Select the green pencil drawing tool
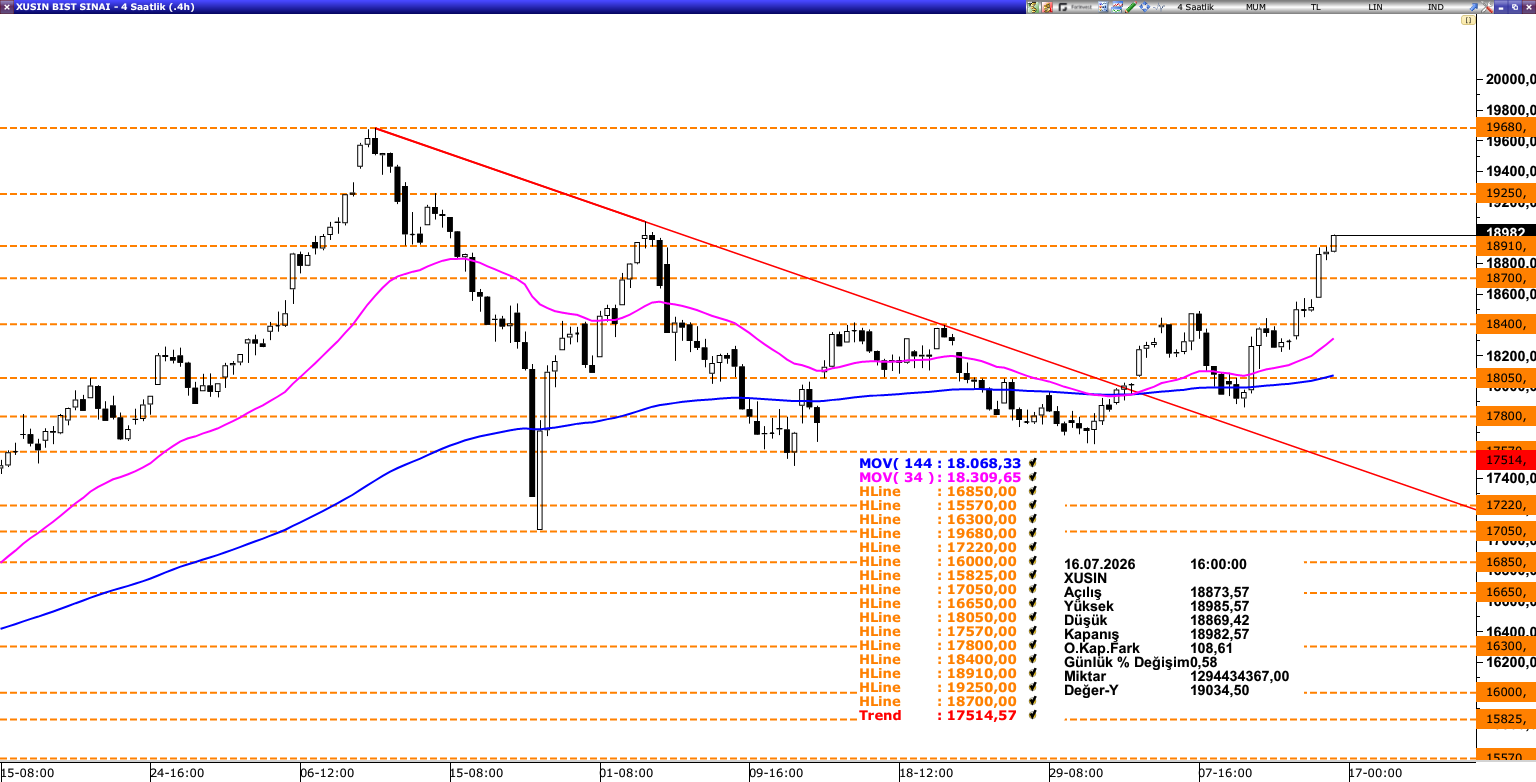This screenshot has width=1536, height=782. (1131, 7)
